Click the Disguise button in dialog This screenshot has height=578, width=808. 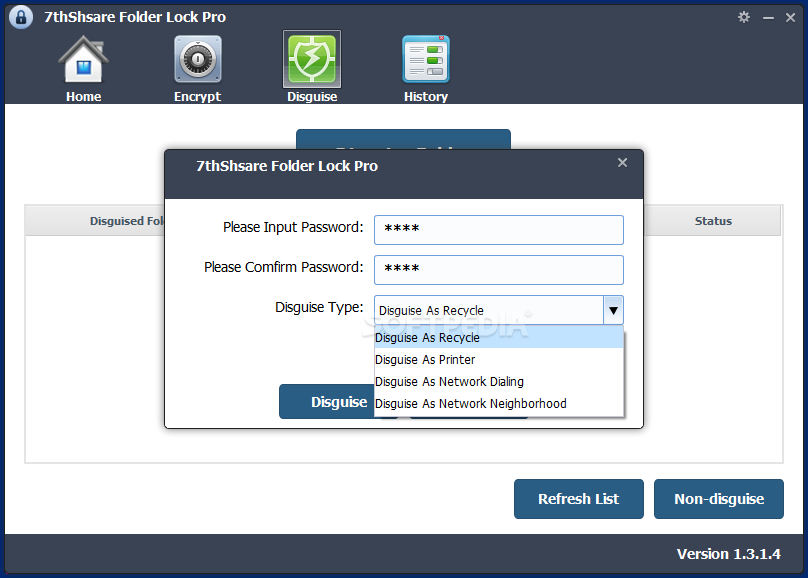click(x=327, y=401)
